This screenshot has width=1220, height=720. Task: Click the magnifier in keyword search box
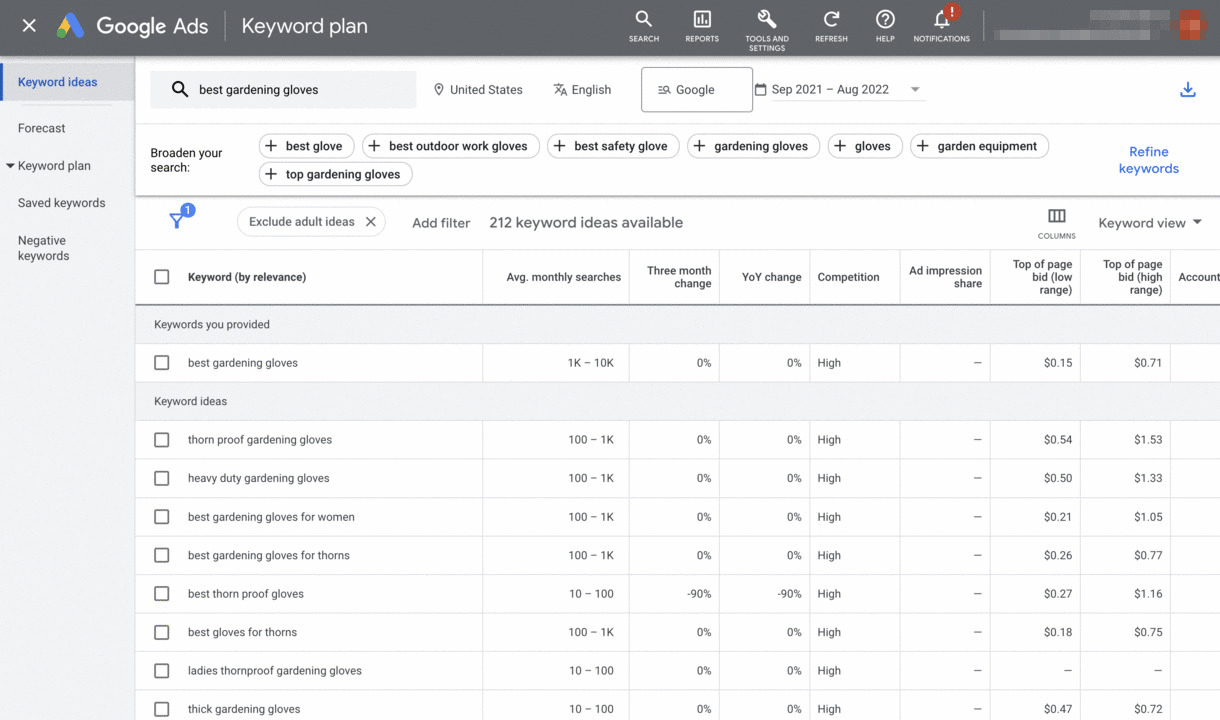[x=180, y=89]
